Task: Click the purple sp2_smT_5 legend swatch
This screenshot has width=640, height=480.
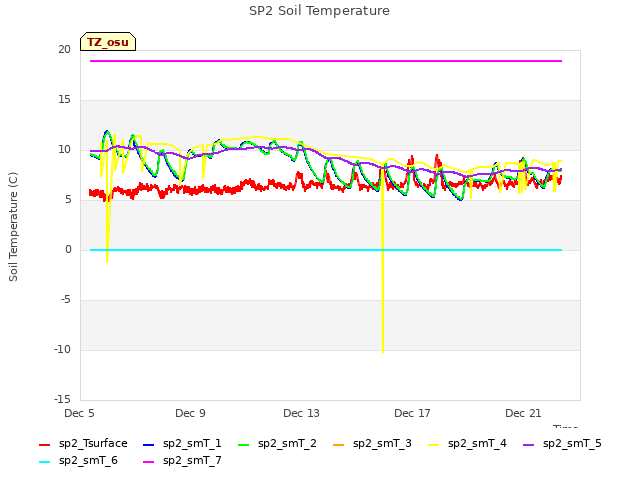Action: coord(529,444)
